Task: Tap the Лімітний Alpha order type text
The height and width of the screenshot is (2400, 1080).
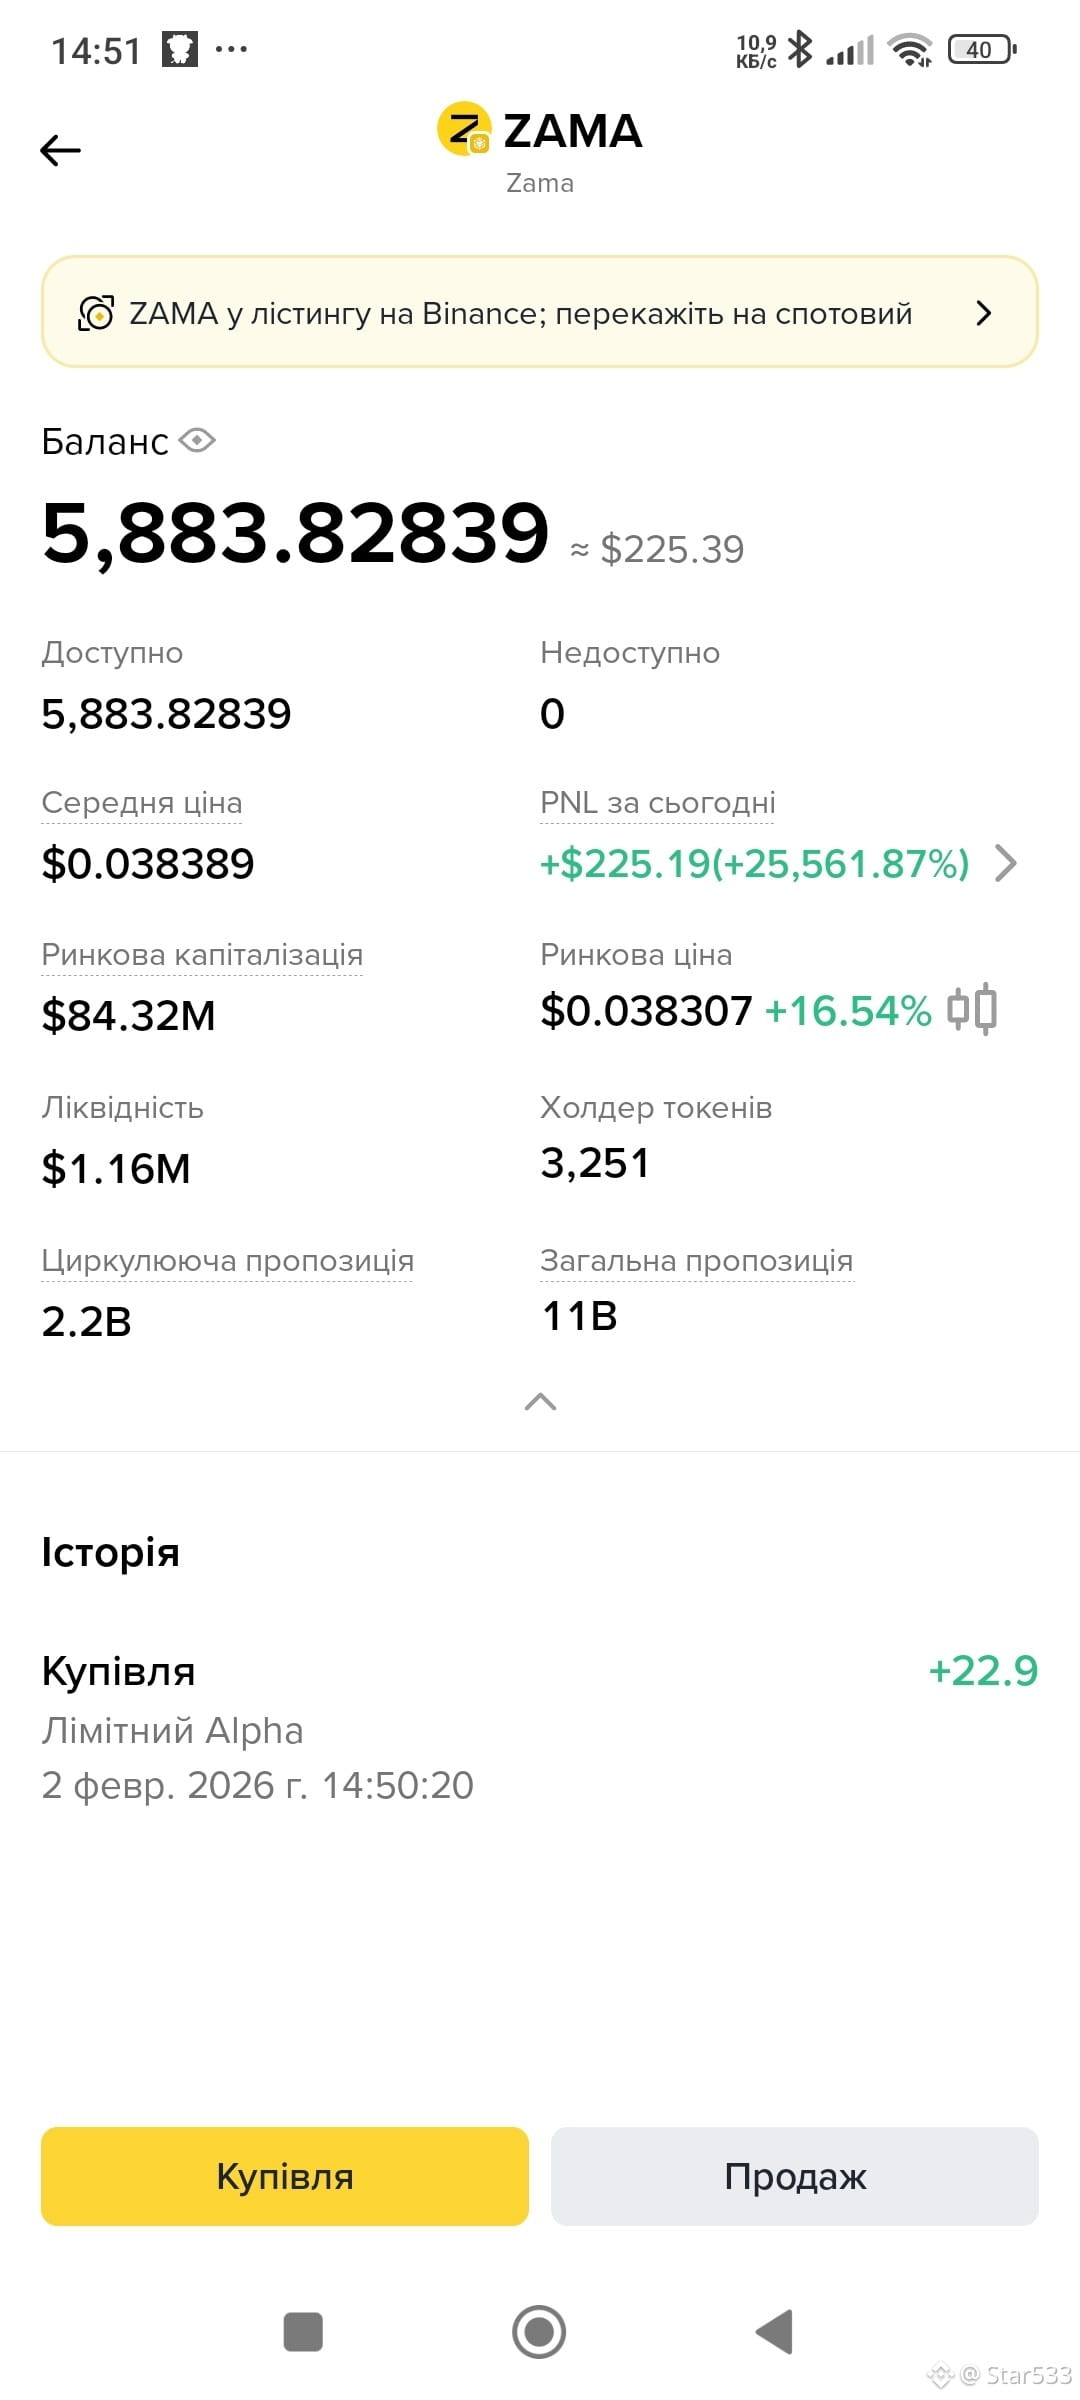Action: point(172,1731)
